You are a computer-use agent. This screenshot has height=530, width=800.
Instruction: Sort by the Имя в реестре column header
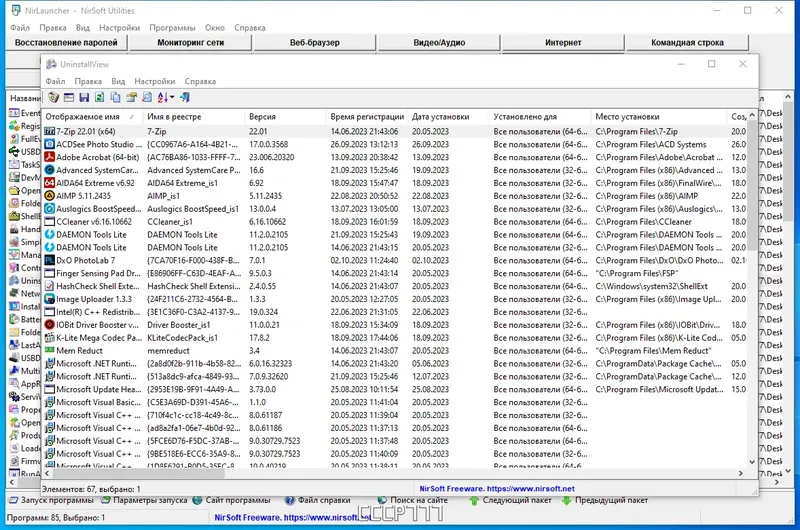tap(194, 117)
